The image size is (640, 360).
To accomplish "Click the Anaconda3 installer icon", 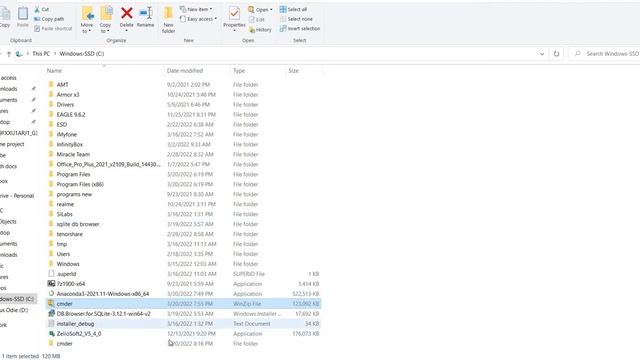I will [51, 293].
